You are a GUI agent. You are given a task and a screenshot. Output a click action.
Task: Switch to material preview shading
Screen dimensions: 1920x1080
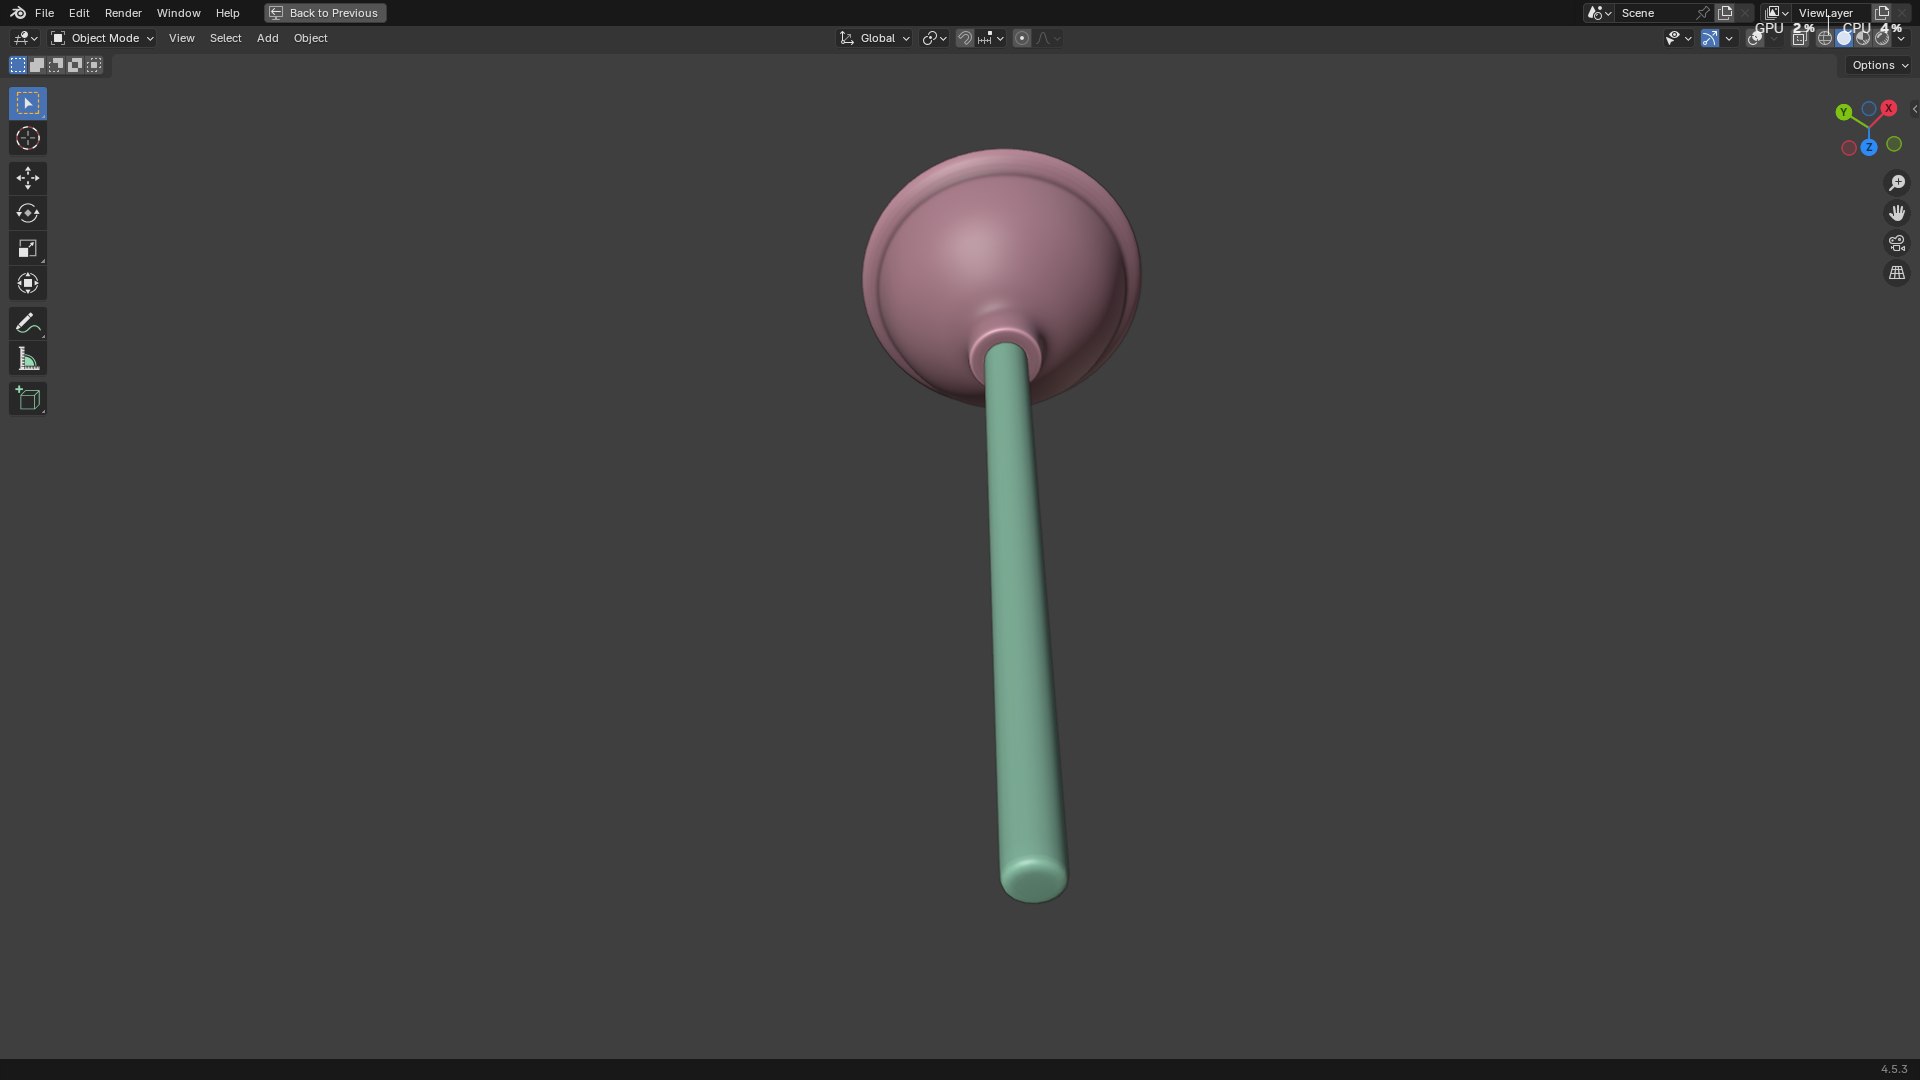(1863, 38)
